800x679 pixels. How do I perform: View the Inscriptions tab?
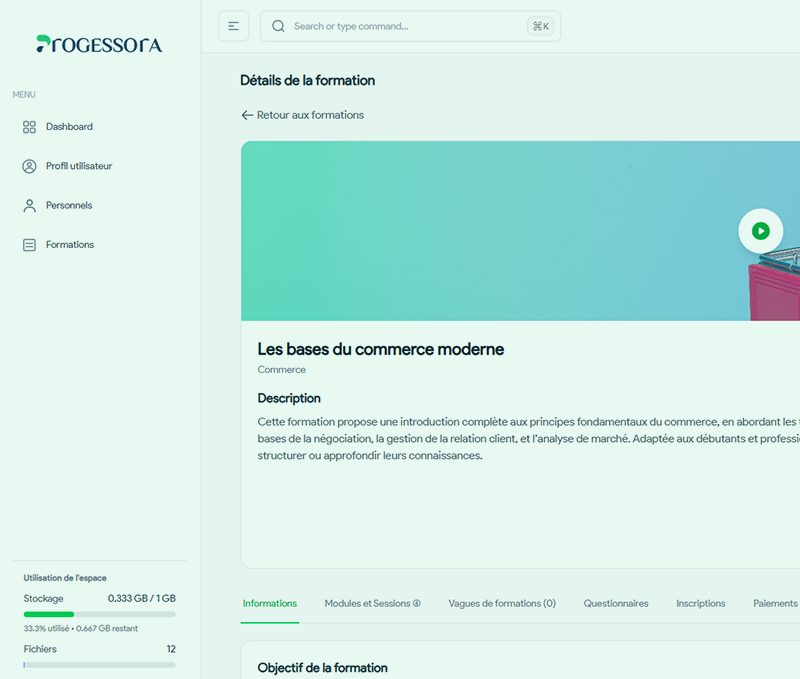coord(701,604)
